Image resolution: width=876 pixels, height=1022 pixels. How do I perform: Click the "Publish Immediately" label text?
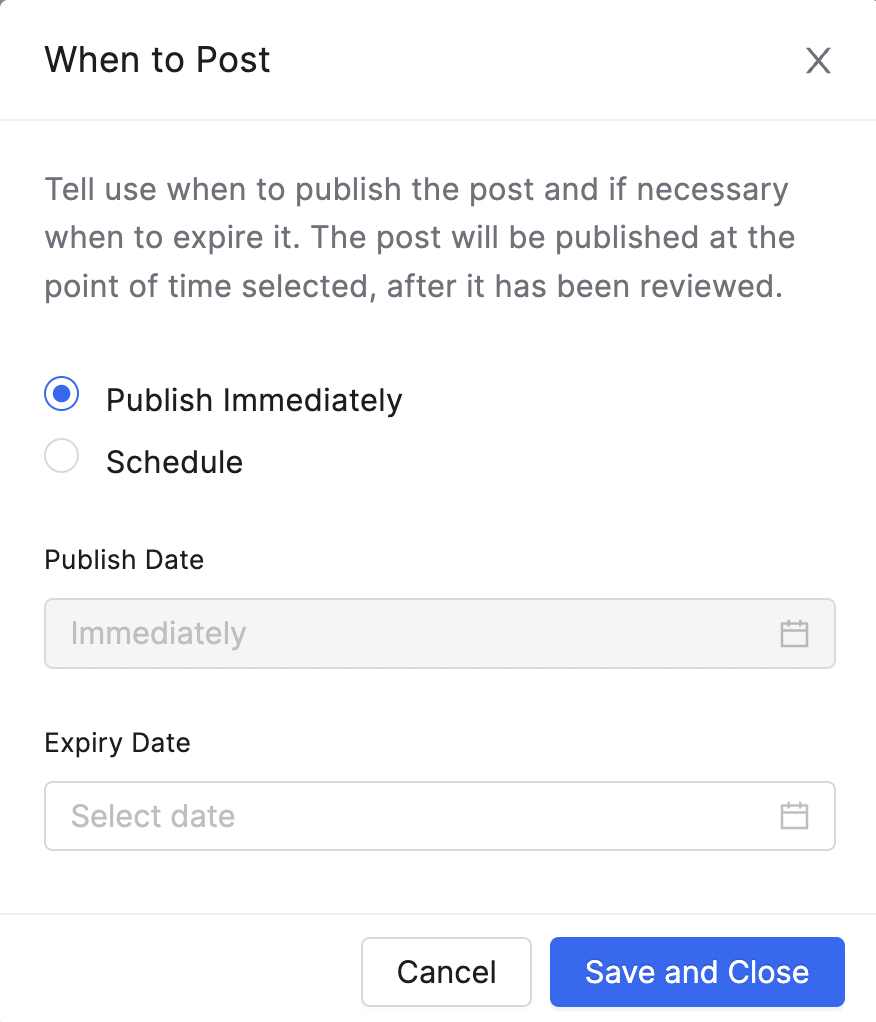click(254, 400)
